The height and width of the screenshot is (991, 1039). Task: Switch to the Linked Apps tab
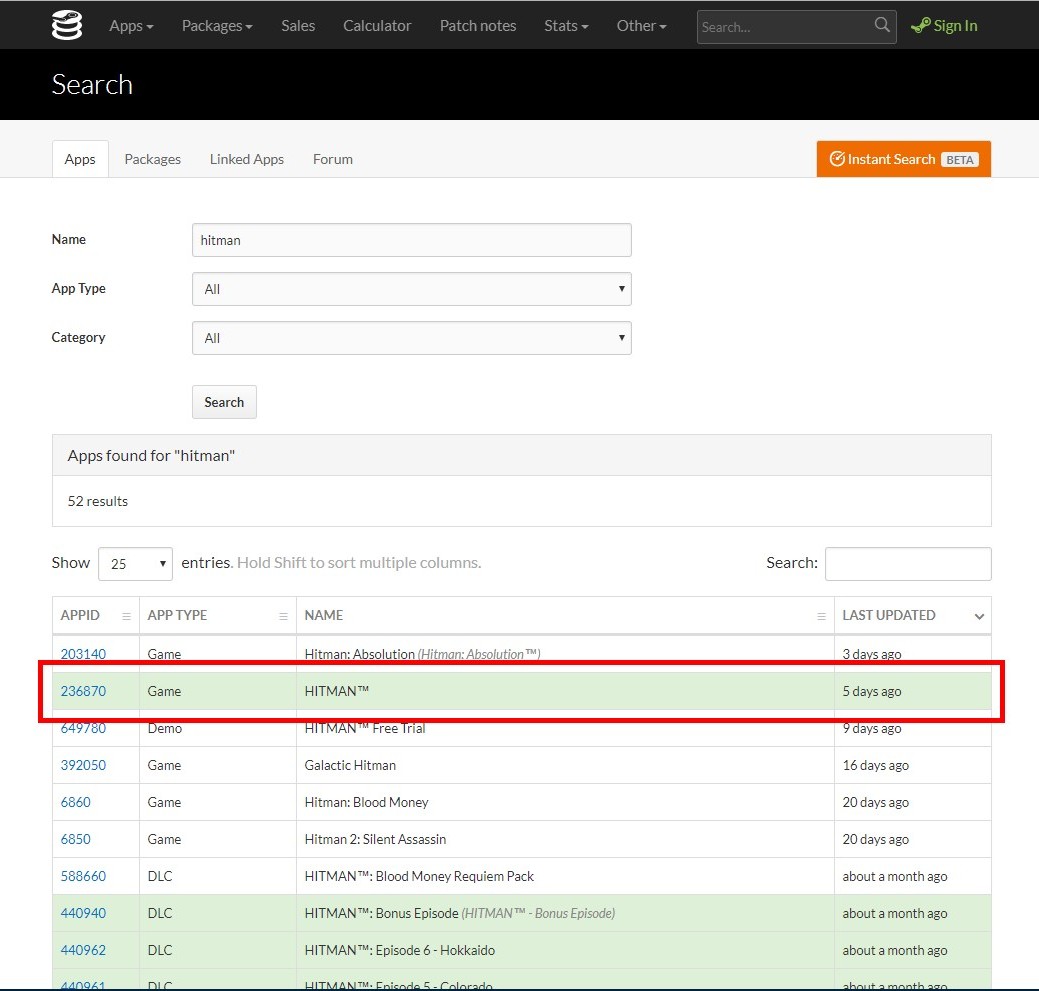[x=247, y=159]
